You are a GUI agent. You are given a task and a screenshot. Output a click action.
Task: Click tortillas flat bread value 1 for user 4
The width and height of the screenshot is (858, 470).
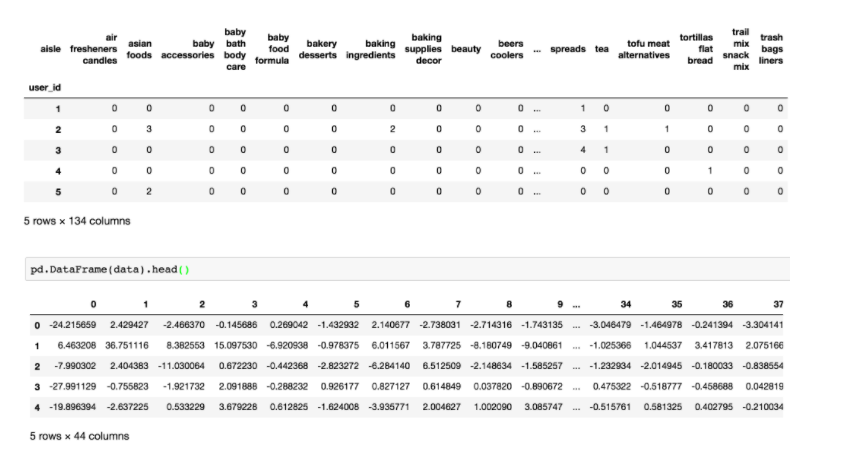(710, 171)
